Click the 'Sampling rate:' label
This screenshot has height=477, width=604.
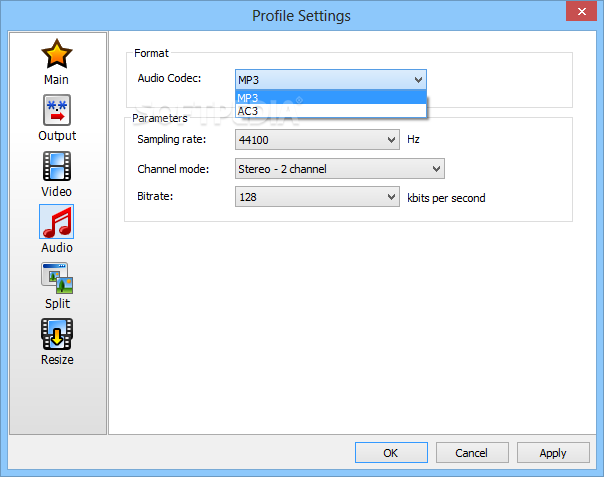[x=172, y=139]
